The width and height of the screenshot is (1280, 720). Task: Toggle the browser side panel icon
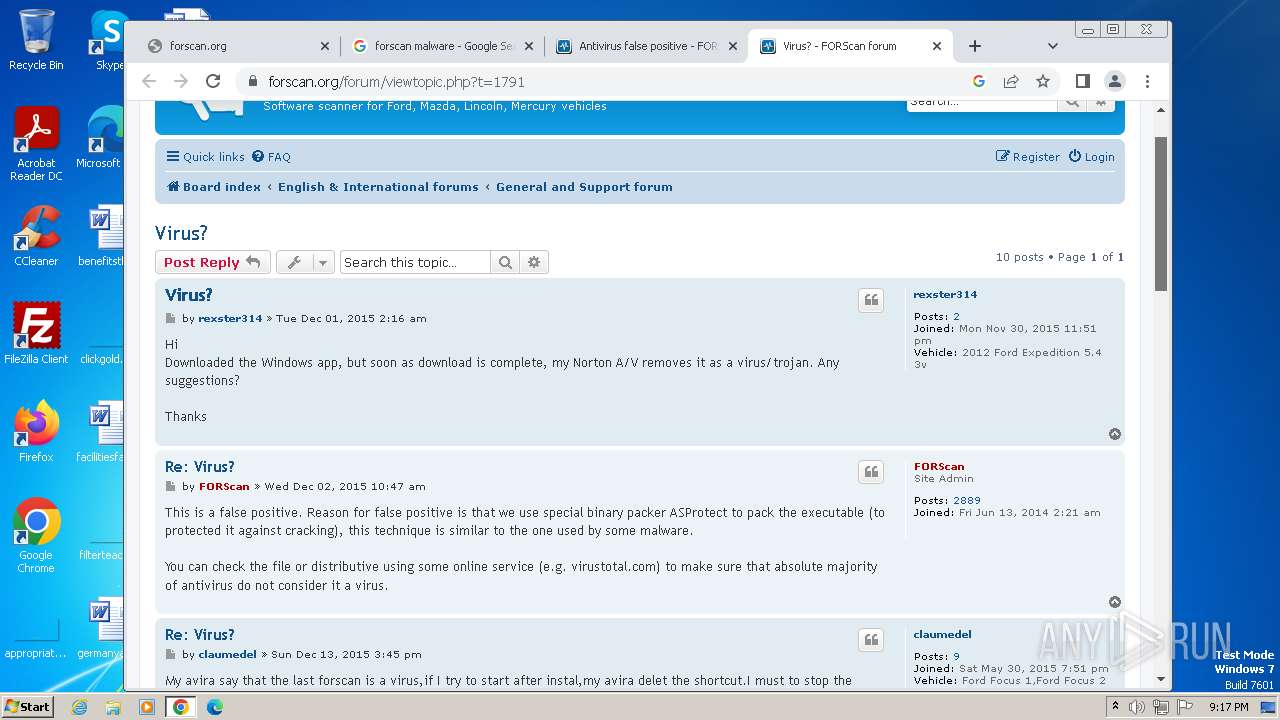click(1083, 82)
